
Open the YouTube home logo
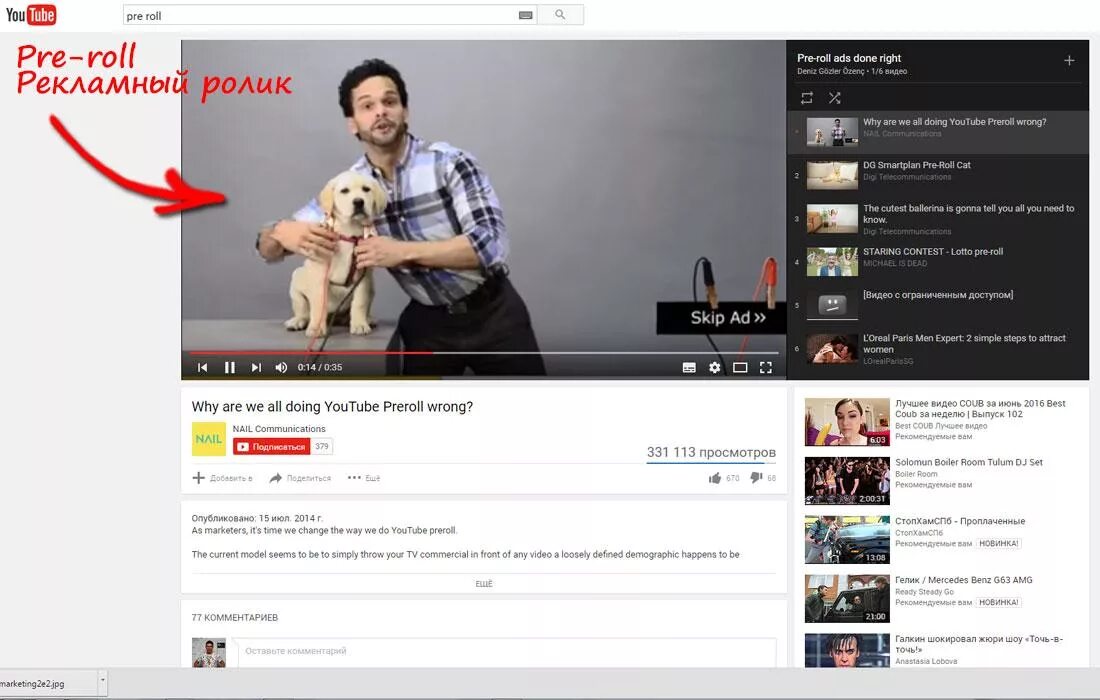click(x=31, y=15)
